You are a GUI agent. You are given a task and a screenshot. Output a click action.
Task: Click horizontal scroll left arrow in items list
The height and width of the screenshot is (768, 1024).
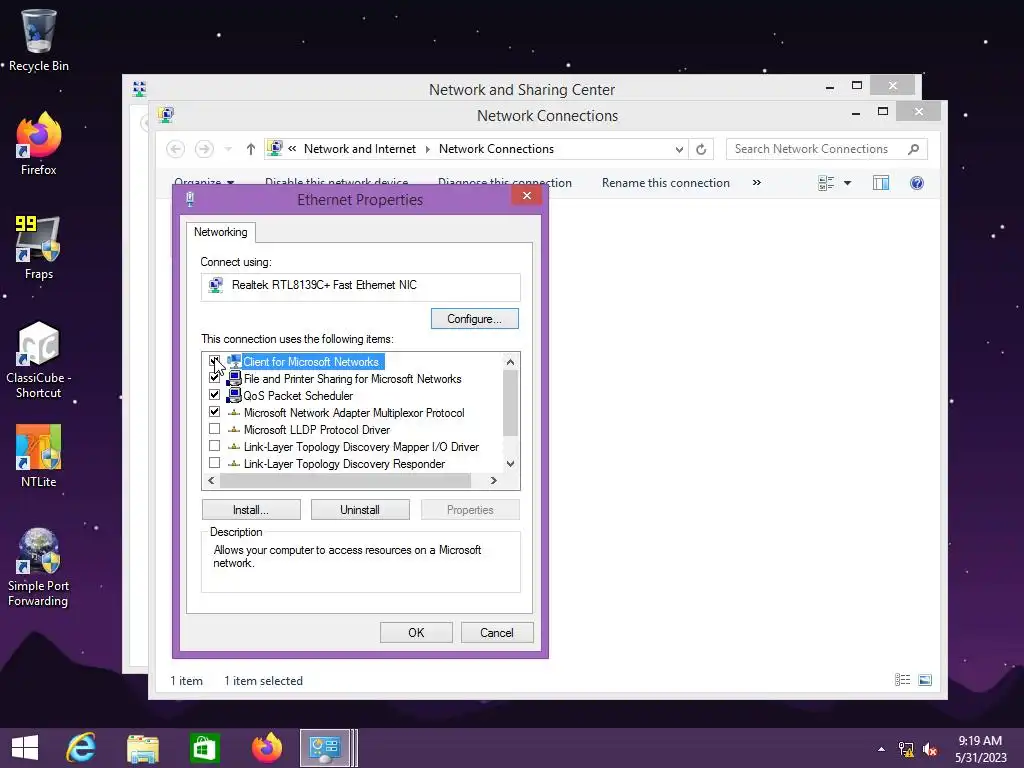[211, 480]
